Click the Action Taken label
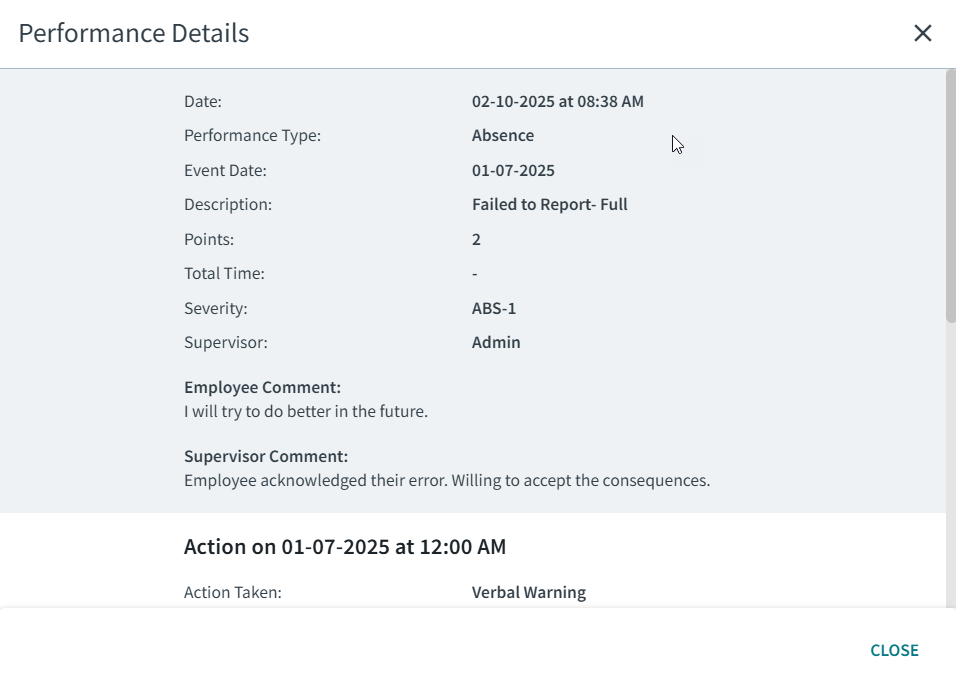Image resolution: width=956 pixels, height=692 pixels. (232, 592)
